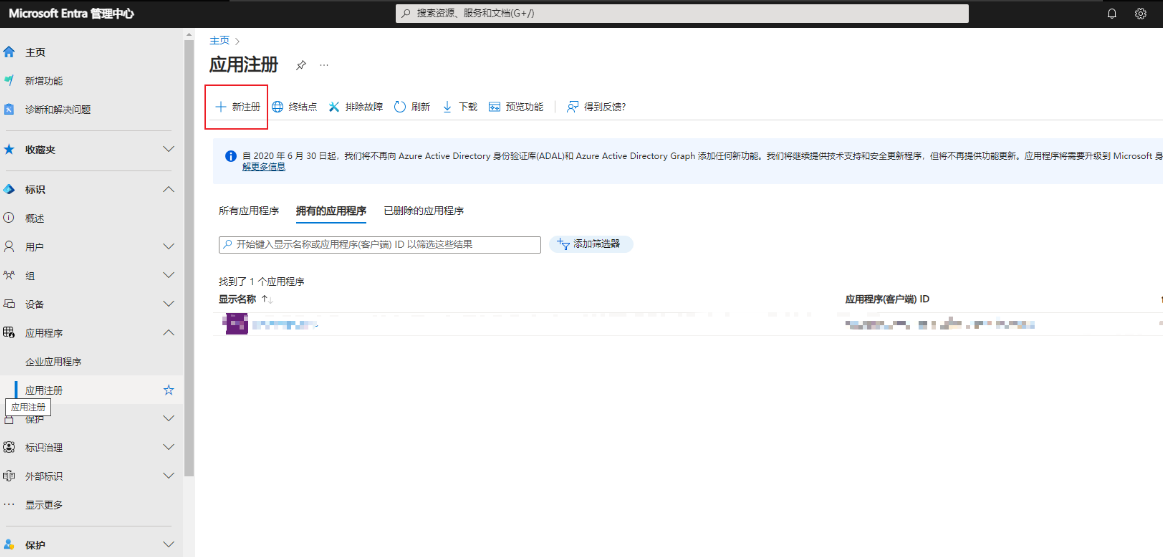Click the 组 group icon
Viewport: 1163px width, 557px height.
click(x=9, y=275)
